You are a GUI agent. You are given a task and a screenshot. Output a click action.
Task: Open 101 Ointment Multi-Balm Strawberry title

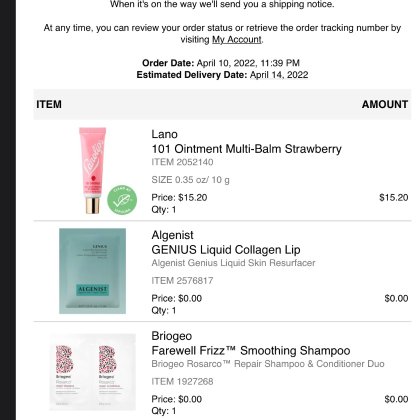click(x=246, y=149)
